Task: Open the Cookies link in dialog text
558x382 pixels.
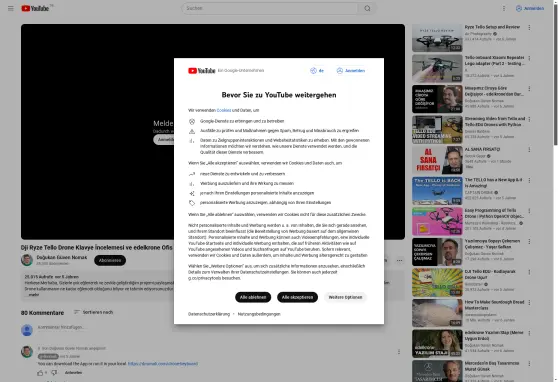Action: (x=224, y=110)
